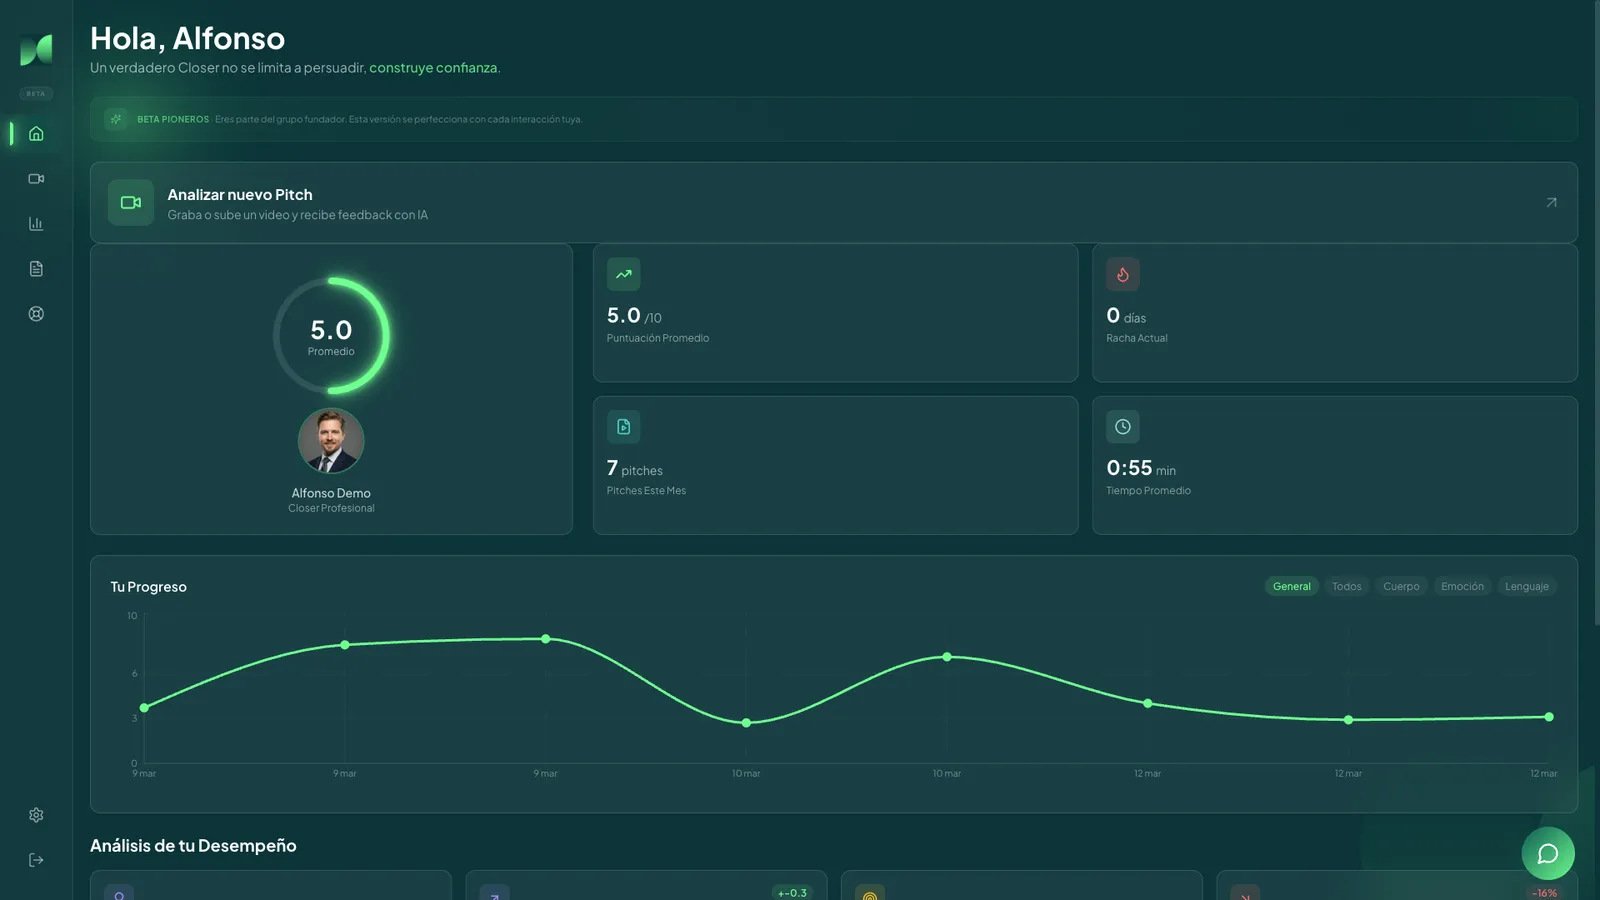Click the logout icon in sidebar
Image resolution: width=1600 pixels, height=900 pixels.
(x=36, y=860)
